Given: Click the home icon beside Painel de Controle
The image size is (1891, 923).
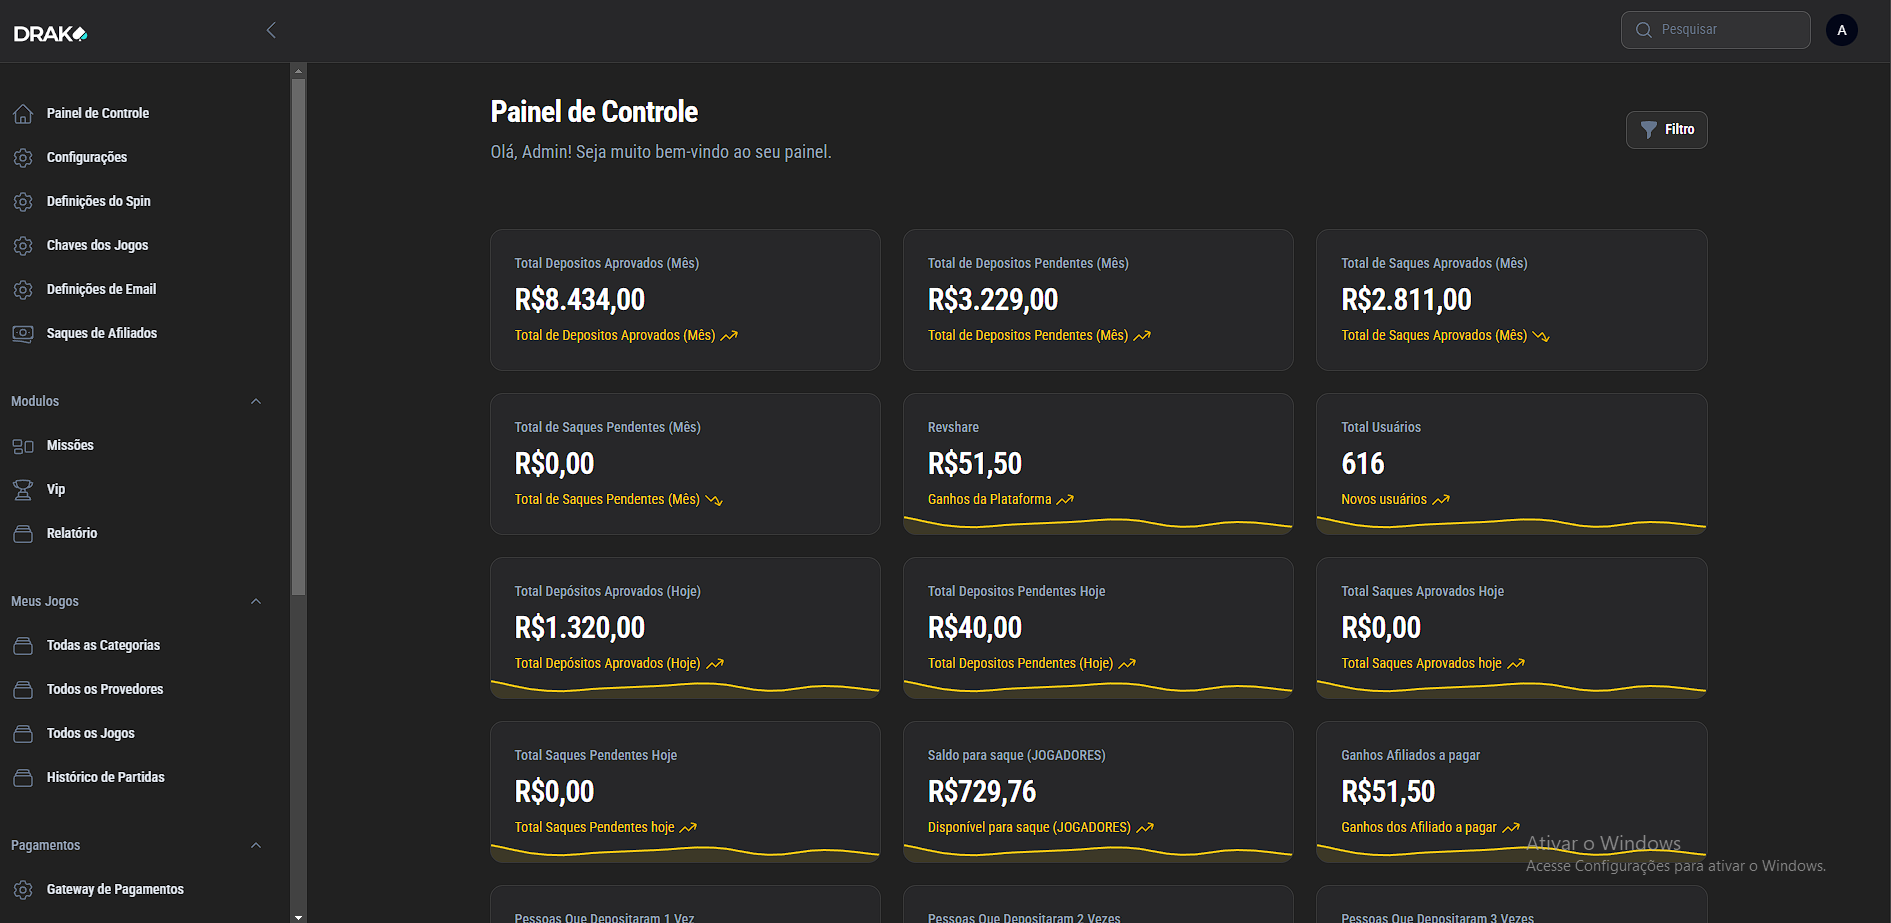Looking at the screenshot, I should (23, 114).
